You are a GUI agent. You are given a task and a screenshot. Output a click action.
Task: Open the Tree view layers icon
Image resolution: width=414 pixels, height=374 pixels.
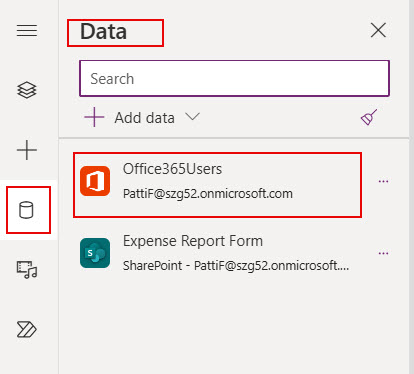(27, 90)
